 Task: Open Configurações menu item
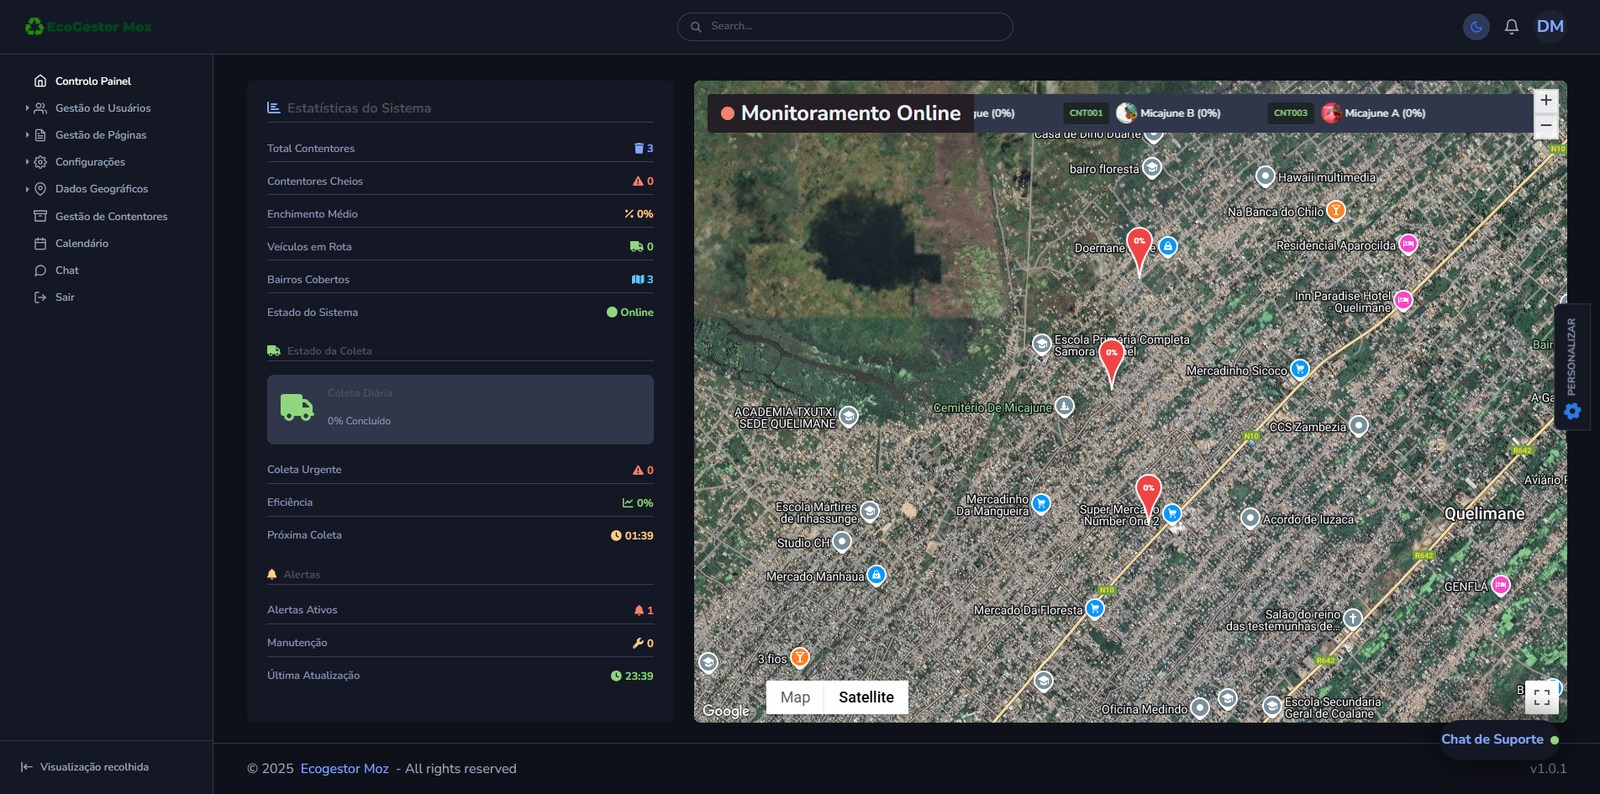tap(90, 162)
